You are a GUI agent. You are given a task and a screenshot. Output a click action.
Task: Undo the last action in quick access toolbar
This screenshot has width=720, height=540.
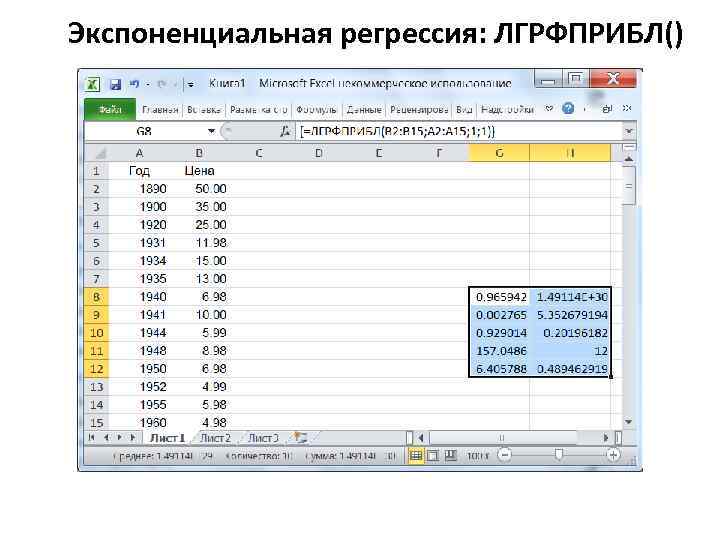tap(135, 84)
